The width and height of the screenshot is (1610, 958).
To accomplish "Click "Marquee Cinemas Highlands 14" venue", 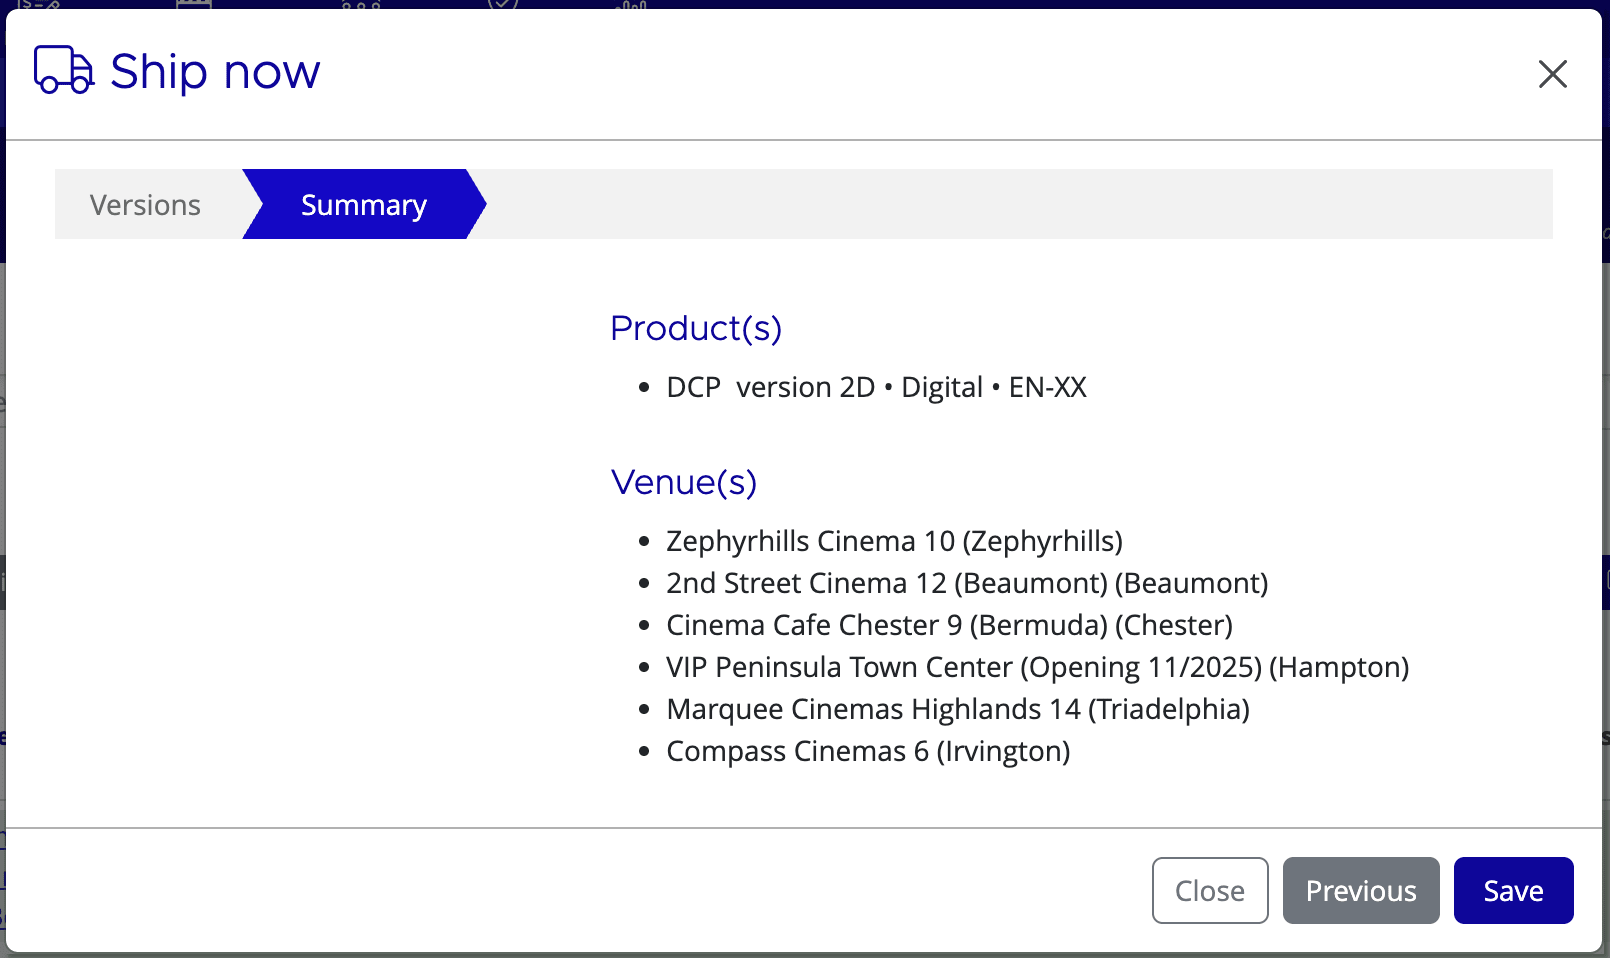I will coord(958,709).
